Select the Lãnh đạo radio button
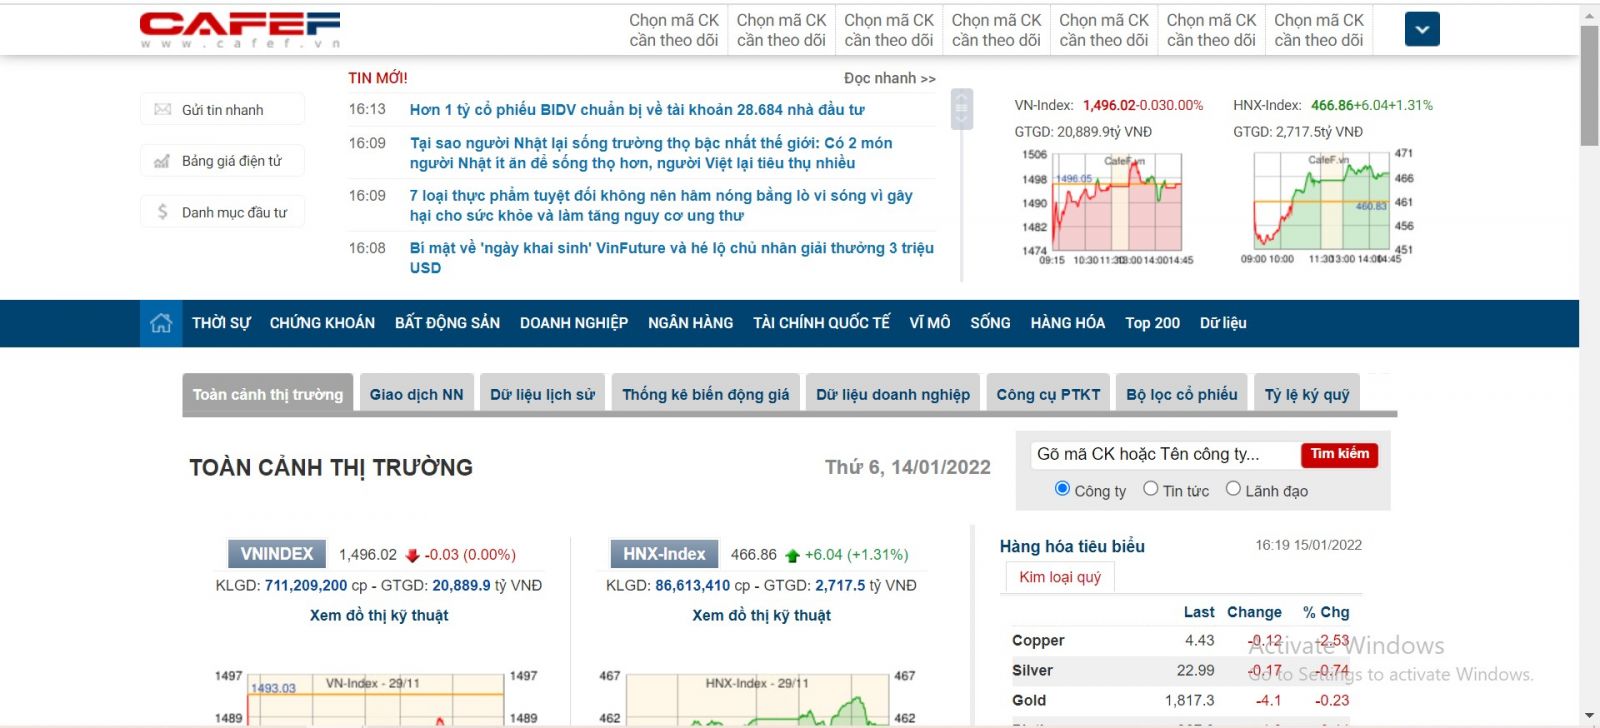 [1233, 489]
